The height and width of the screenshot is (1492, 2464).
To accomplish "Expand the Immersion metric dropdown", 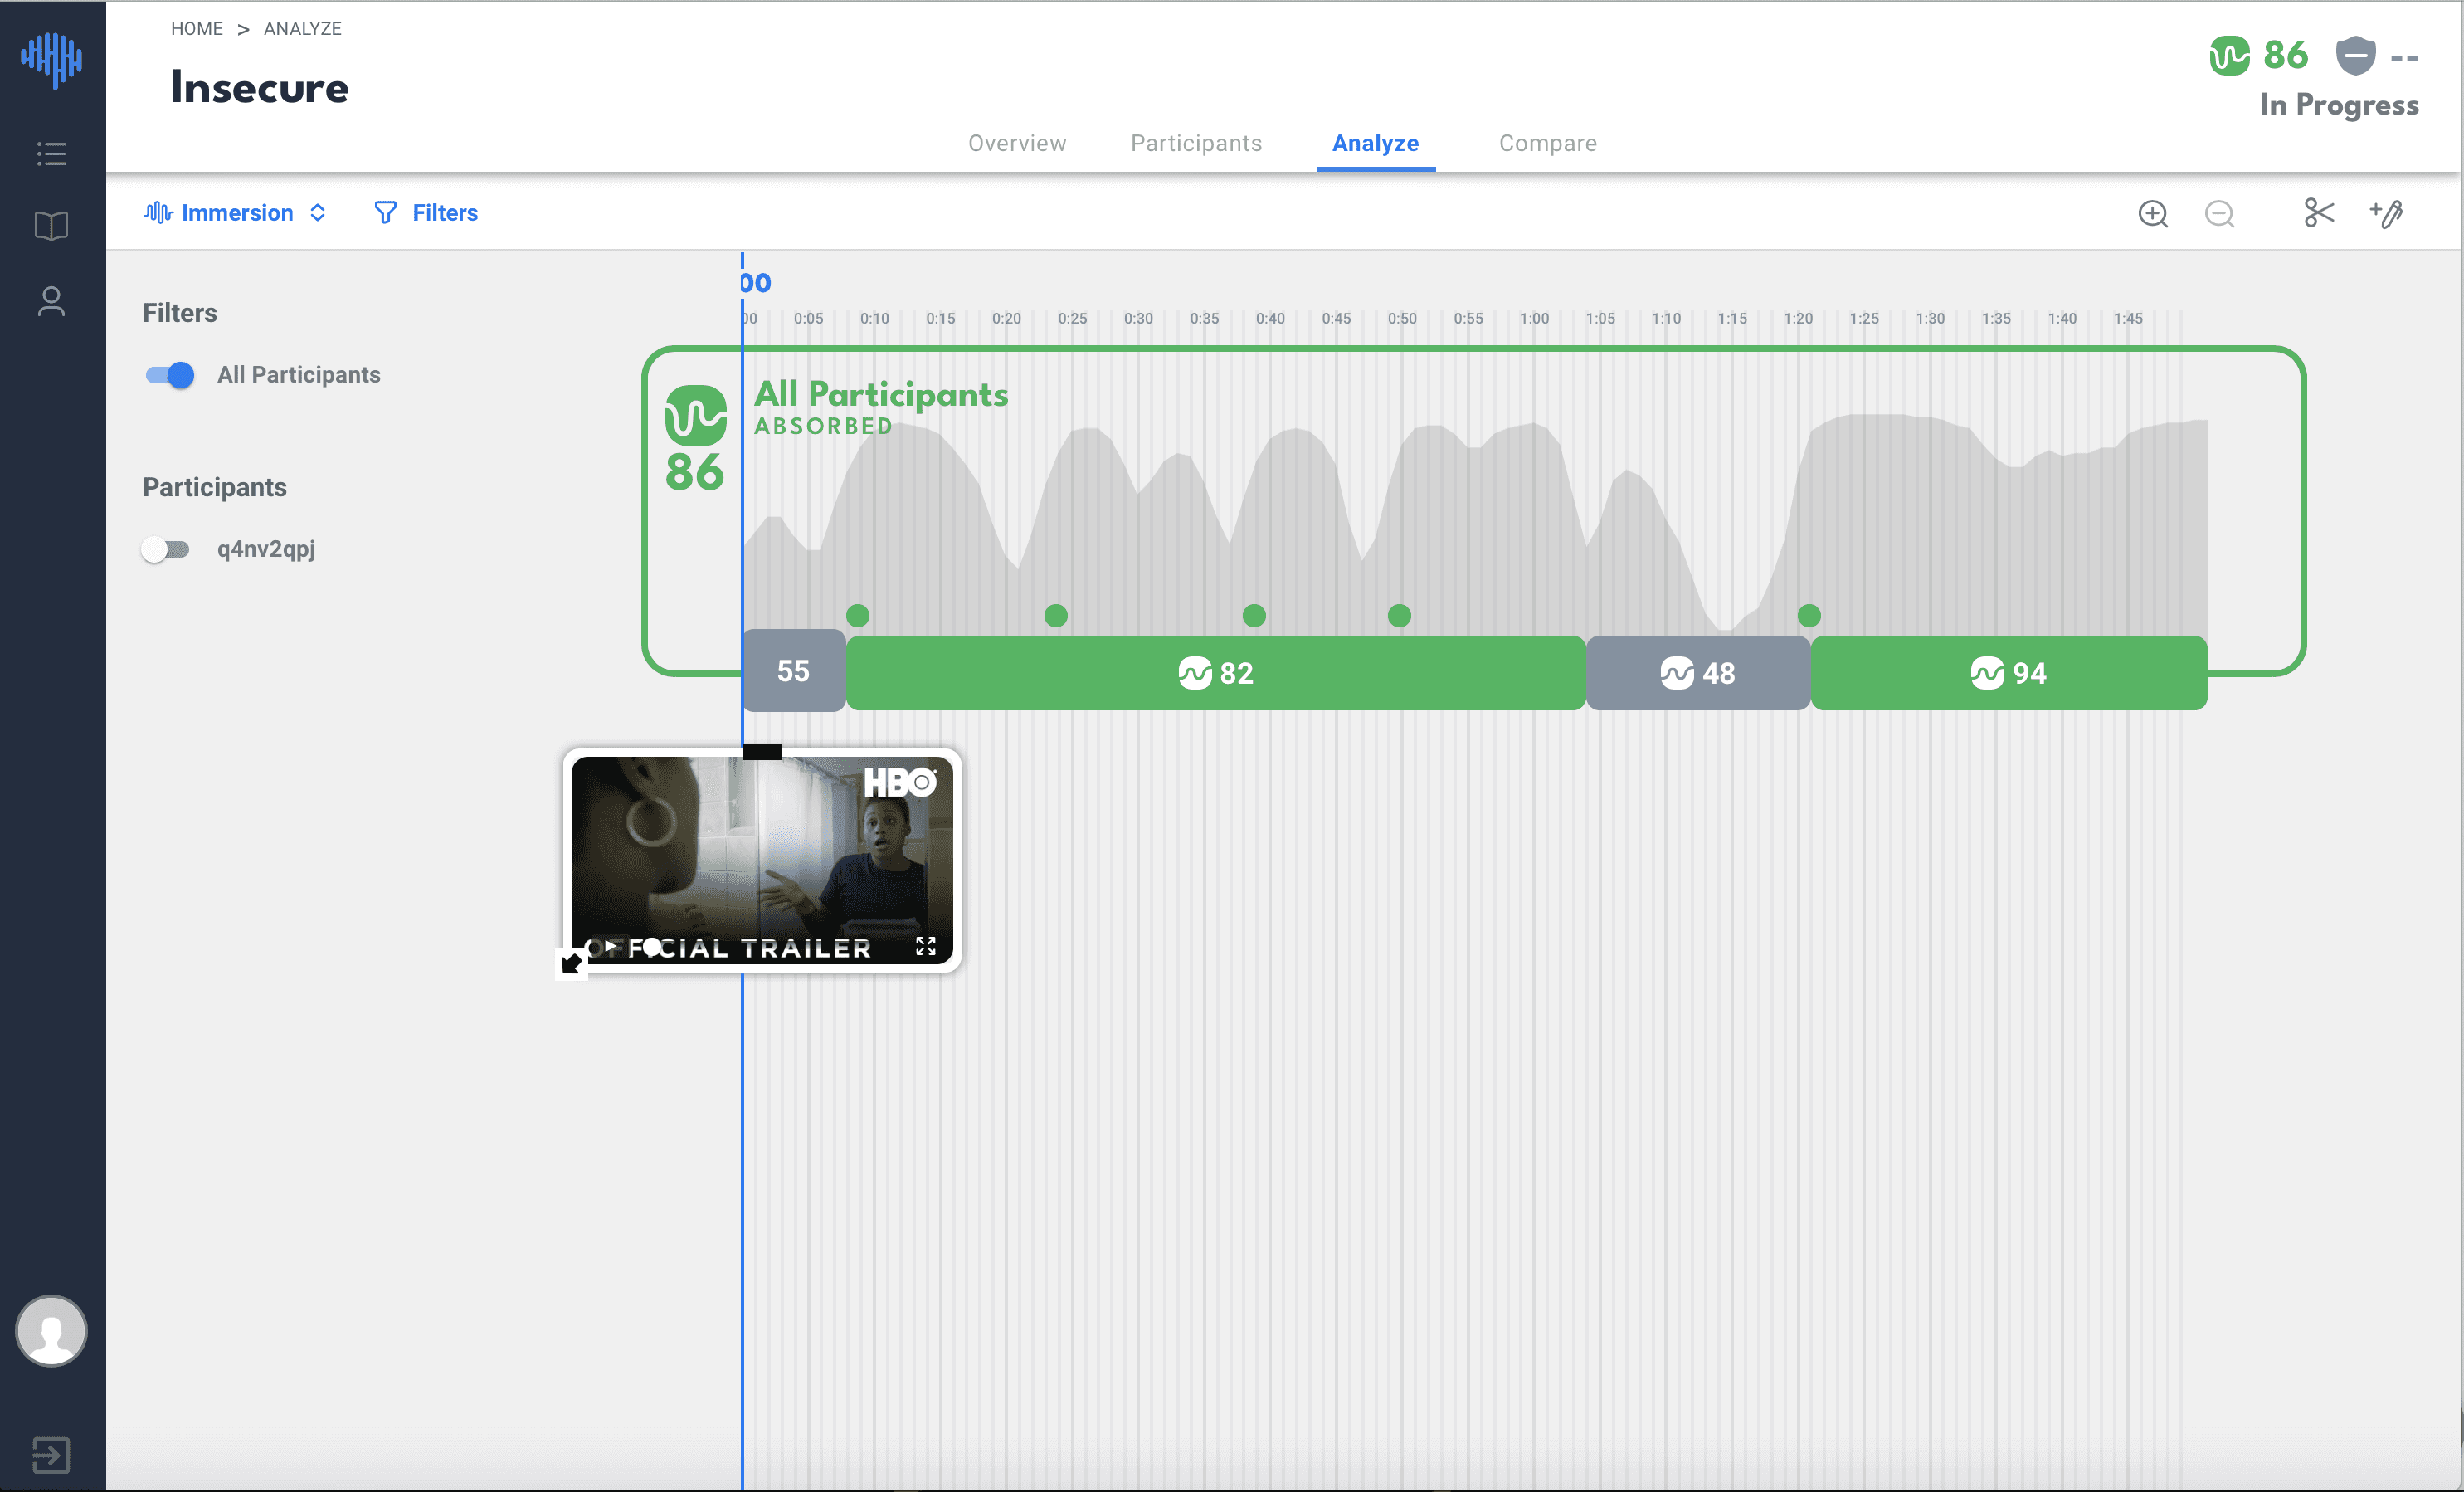I will 236,213.
